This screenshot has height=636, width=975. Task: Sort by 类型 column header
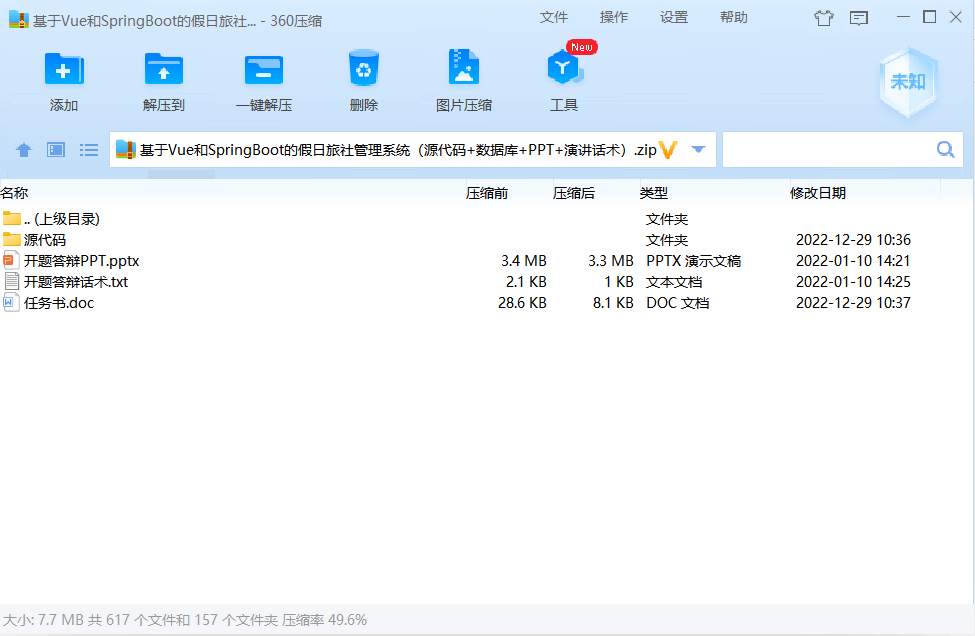[x=654, y=193]
